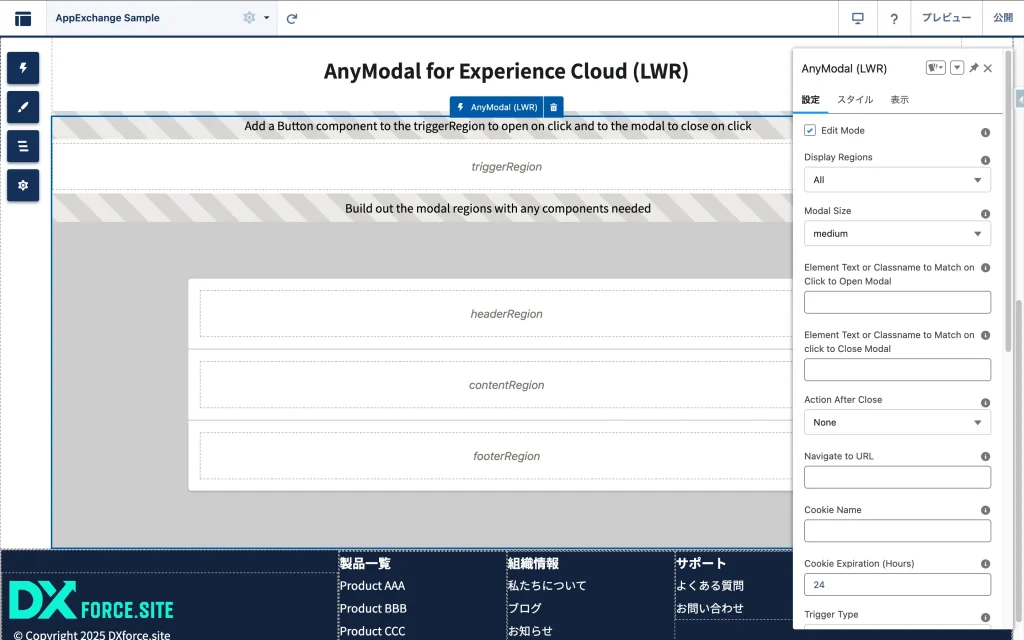This screenshot has height=640, width=1024.
Task: Expand the Action After Close dropdown
Action: tap(897, 422)
